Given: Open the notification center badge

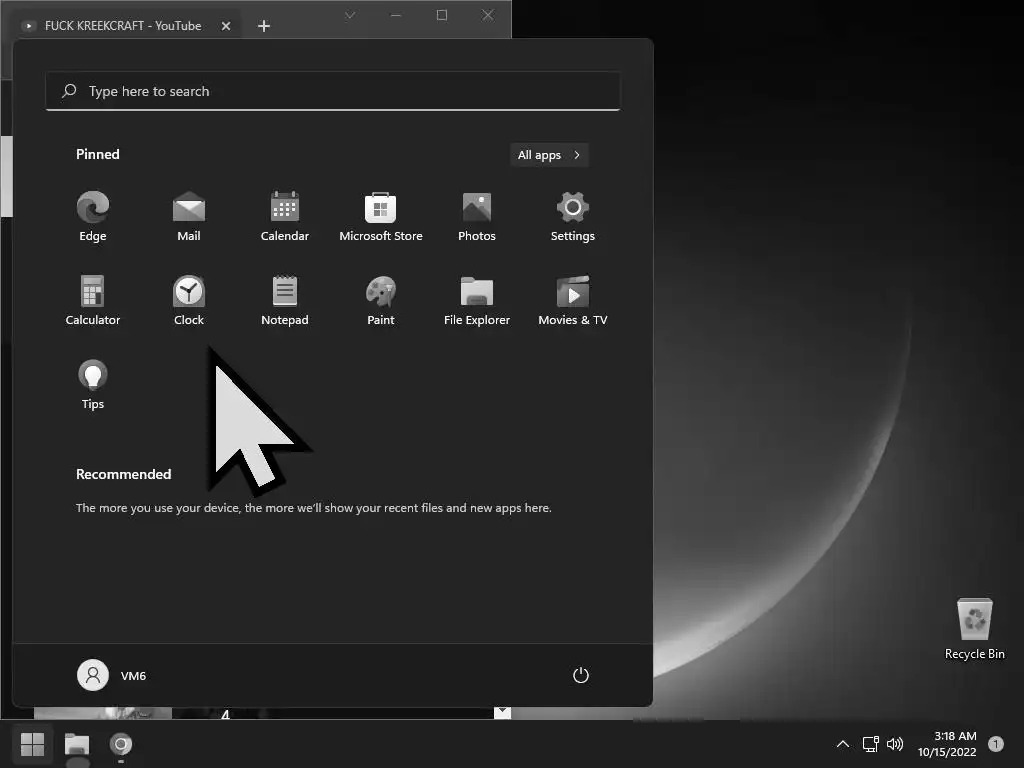Looking at the screenshot, I should click(996, 744).
